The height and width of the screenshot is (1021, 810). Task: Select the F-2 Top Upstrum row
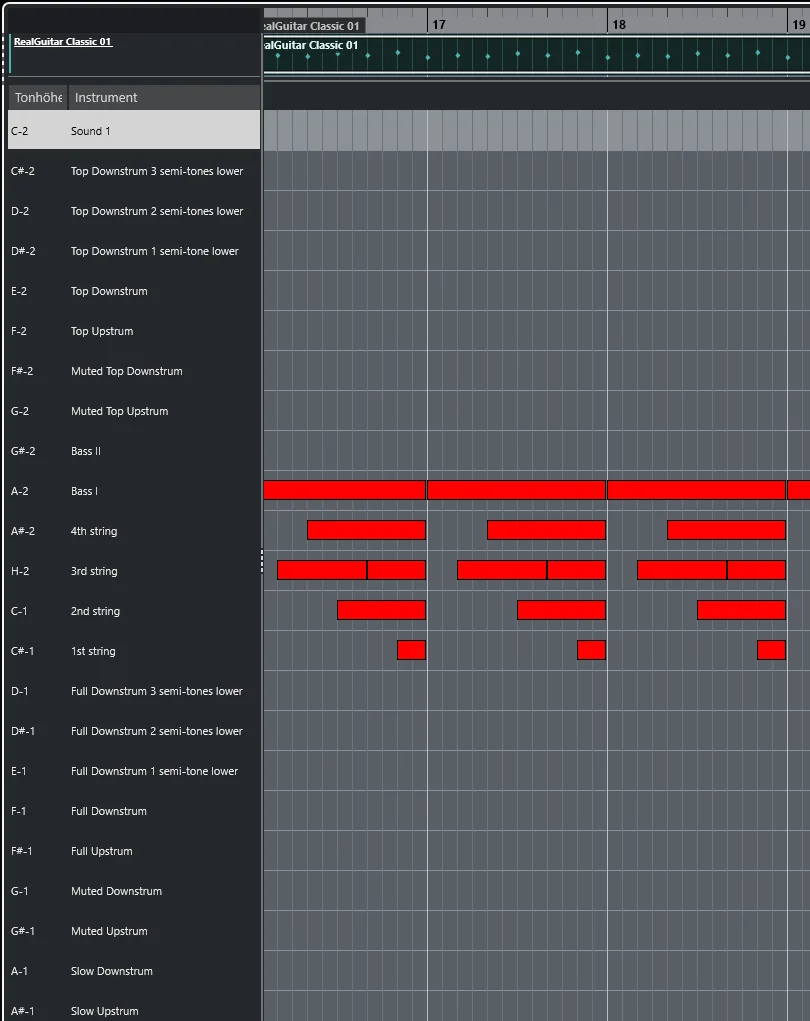click(134, 331)
